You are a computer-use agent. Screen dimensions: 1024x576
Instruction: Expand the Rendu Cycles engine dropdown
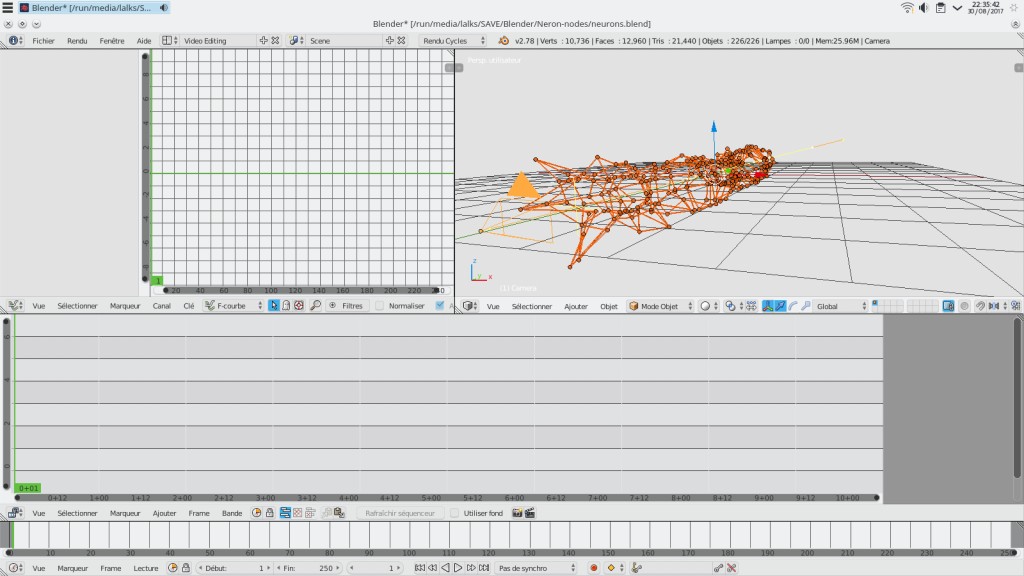coord(452,41)
